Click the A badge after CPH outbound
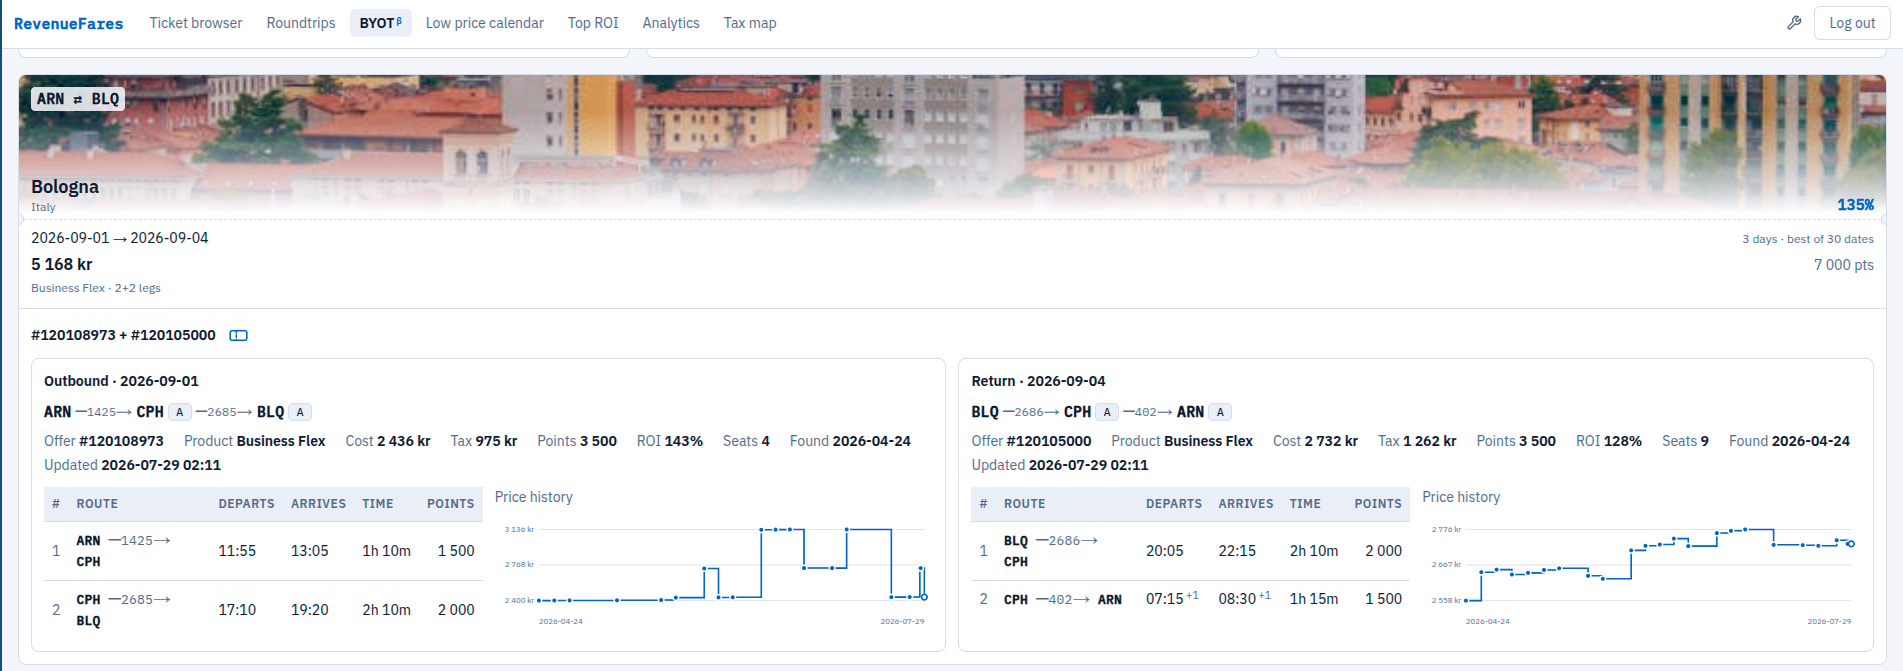1903x671 pixels. 179,412
